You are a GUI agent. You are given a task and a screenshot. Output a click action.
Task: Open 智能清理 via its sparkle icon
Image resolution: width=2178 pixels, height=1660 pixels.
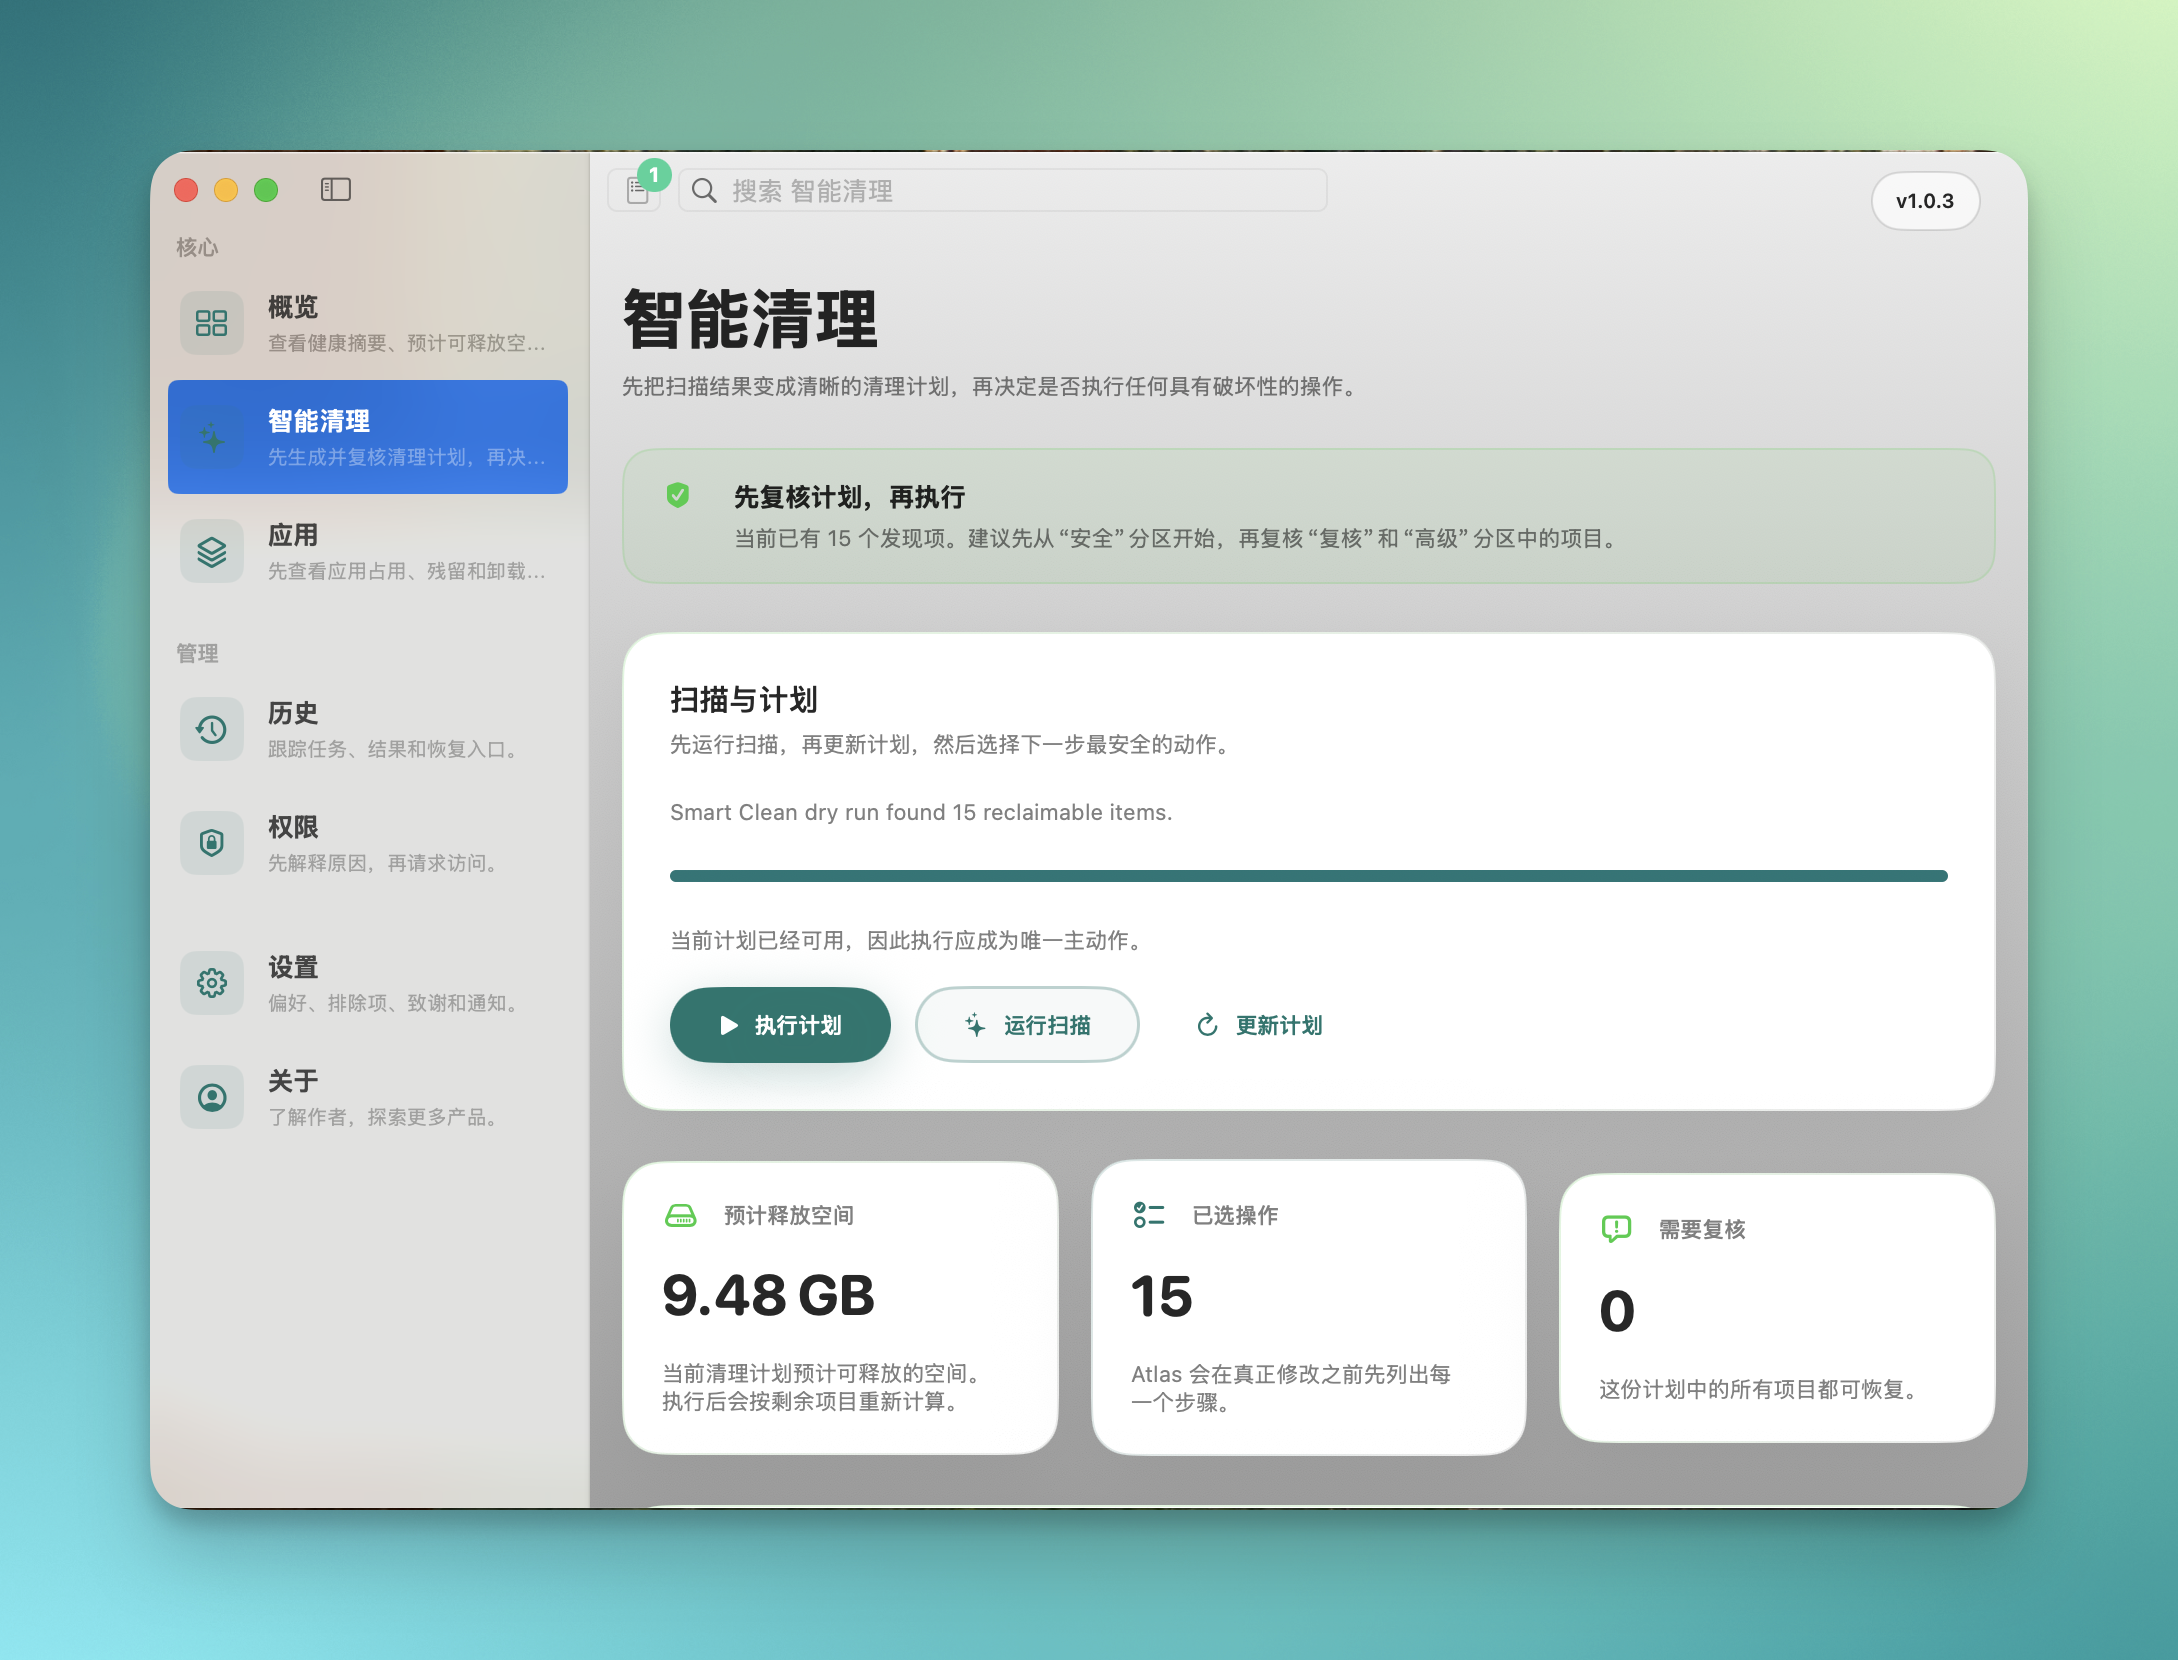211,437
